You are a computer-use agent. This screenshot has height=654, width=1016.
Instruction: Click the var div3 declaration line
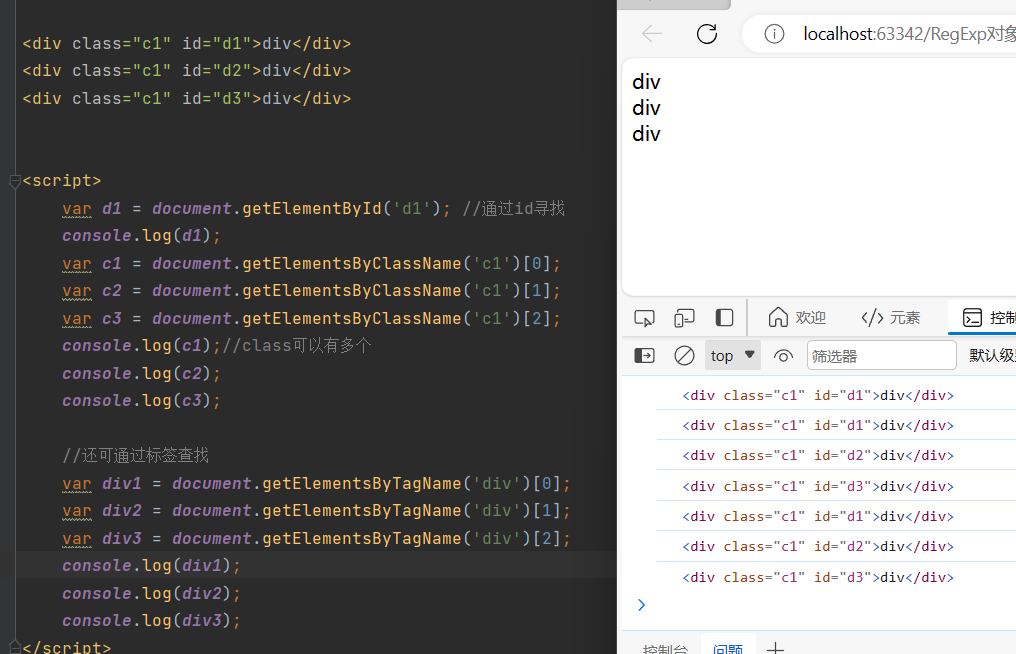click(x=316, y=539)
